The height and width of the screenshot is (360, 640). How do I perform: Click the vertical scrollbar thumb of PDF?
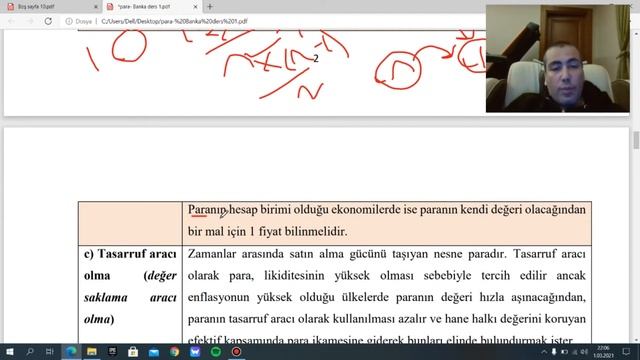[636, 140]
